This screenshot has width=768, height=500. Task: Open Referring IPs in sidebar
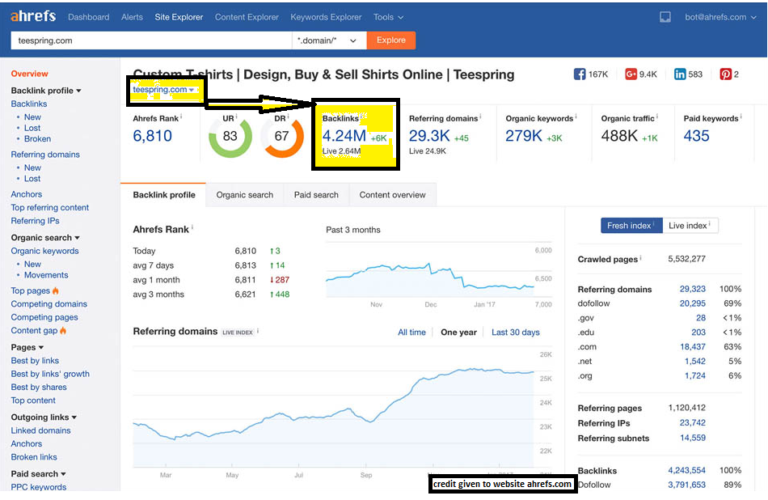pos(35,221)
